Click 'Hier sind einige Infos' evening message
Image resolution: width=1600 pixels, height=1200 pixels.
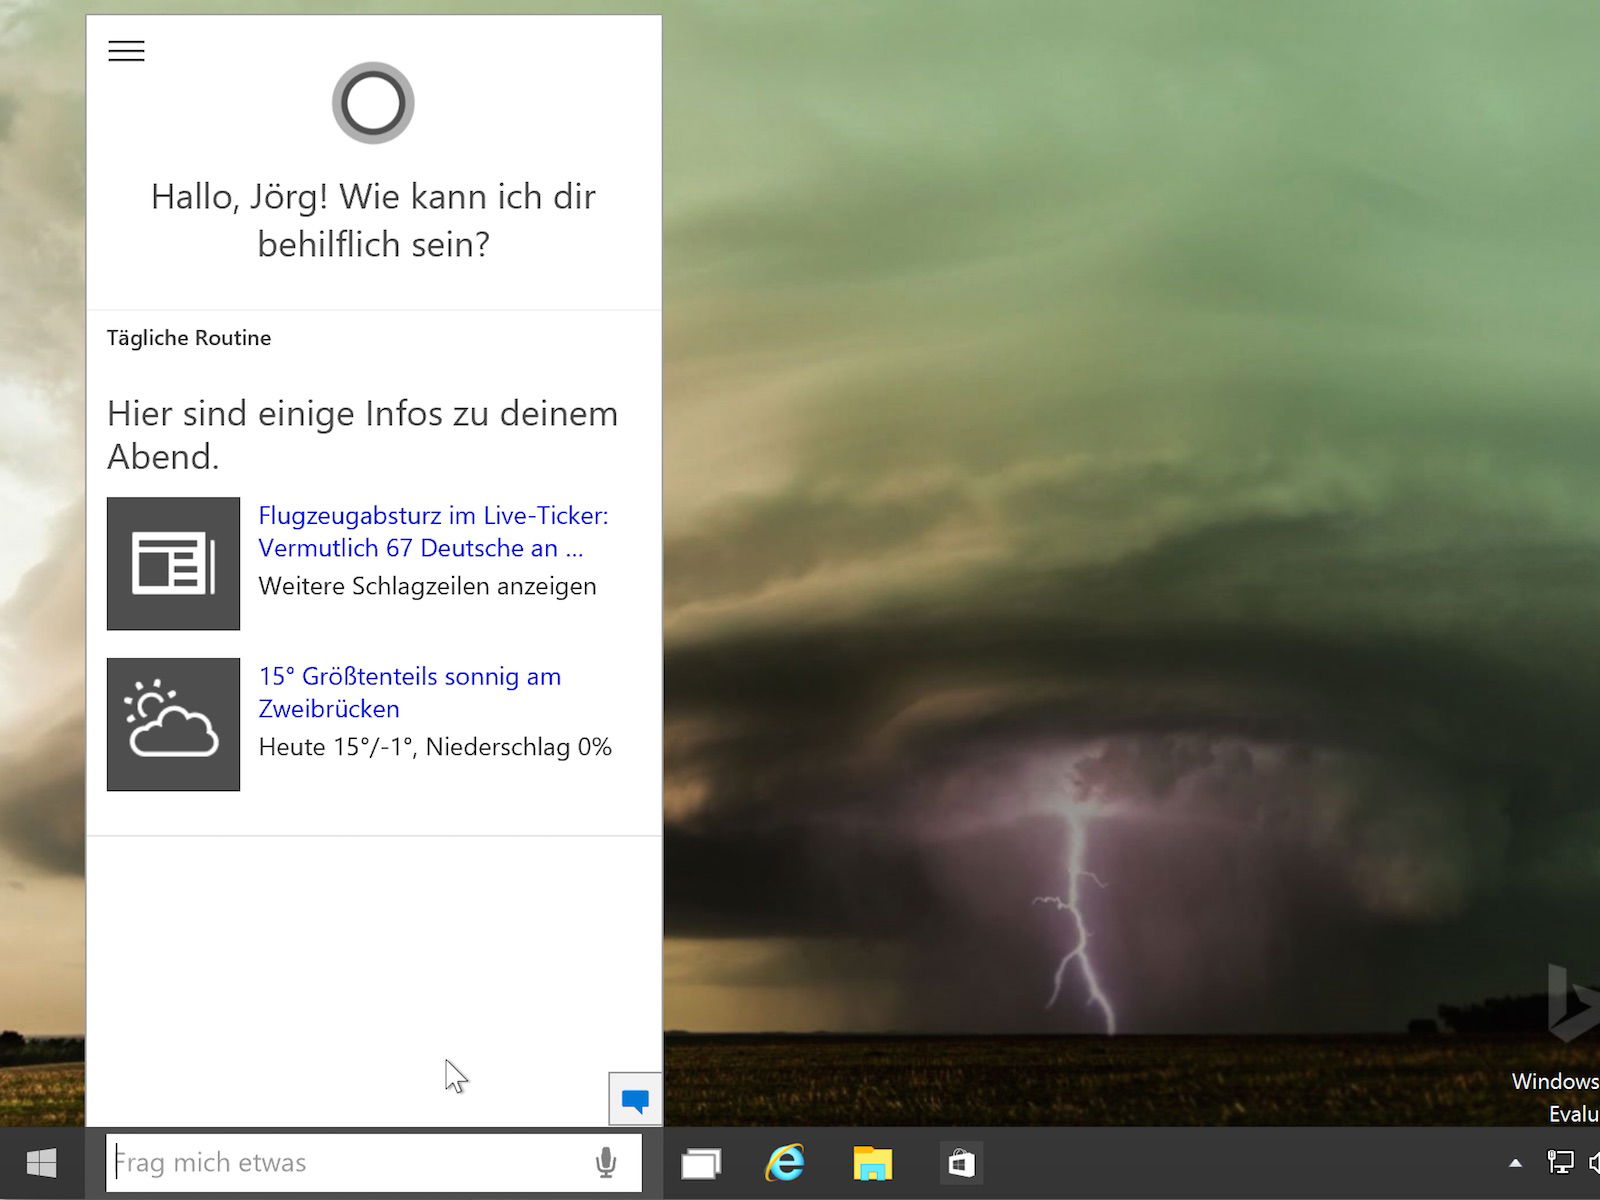coord(363,435)
